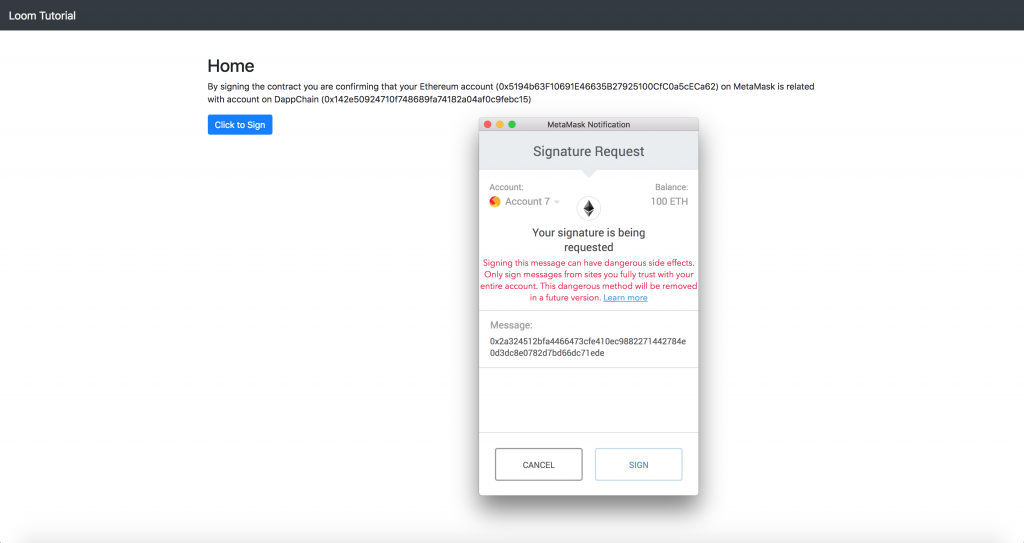Image resolution: width=1024 pixels, height=543 pixels.
Task: Open the Account 7 dropdown
Action: click(x=532, y=201)
